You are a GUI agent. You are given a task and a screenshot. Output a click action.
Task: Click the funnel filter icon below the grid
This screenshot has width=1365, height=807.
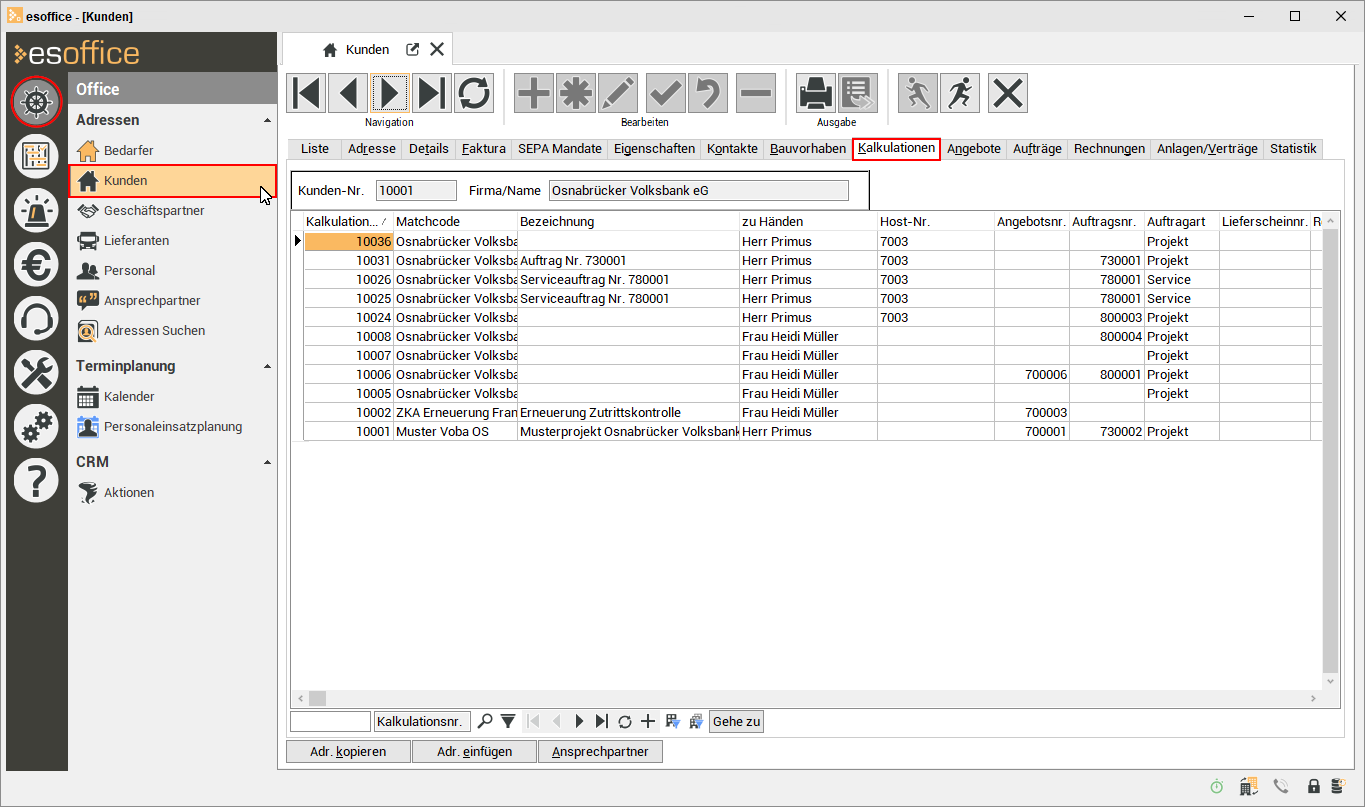pos(508,721)
